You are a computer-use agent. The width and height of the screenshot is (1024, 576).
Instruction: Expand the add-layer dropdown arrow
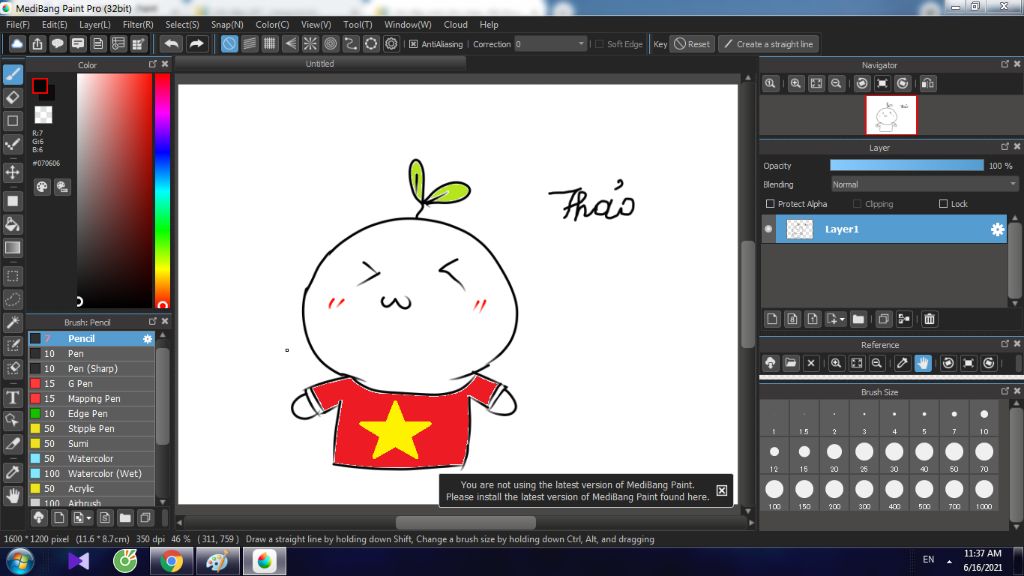click(x=842, y=319)
